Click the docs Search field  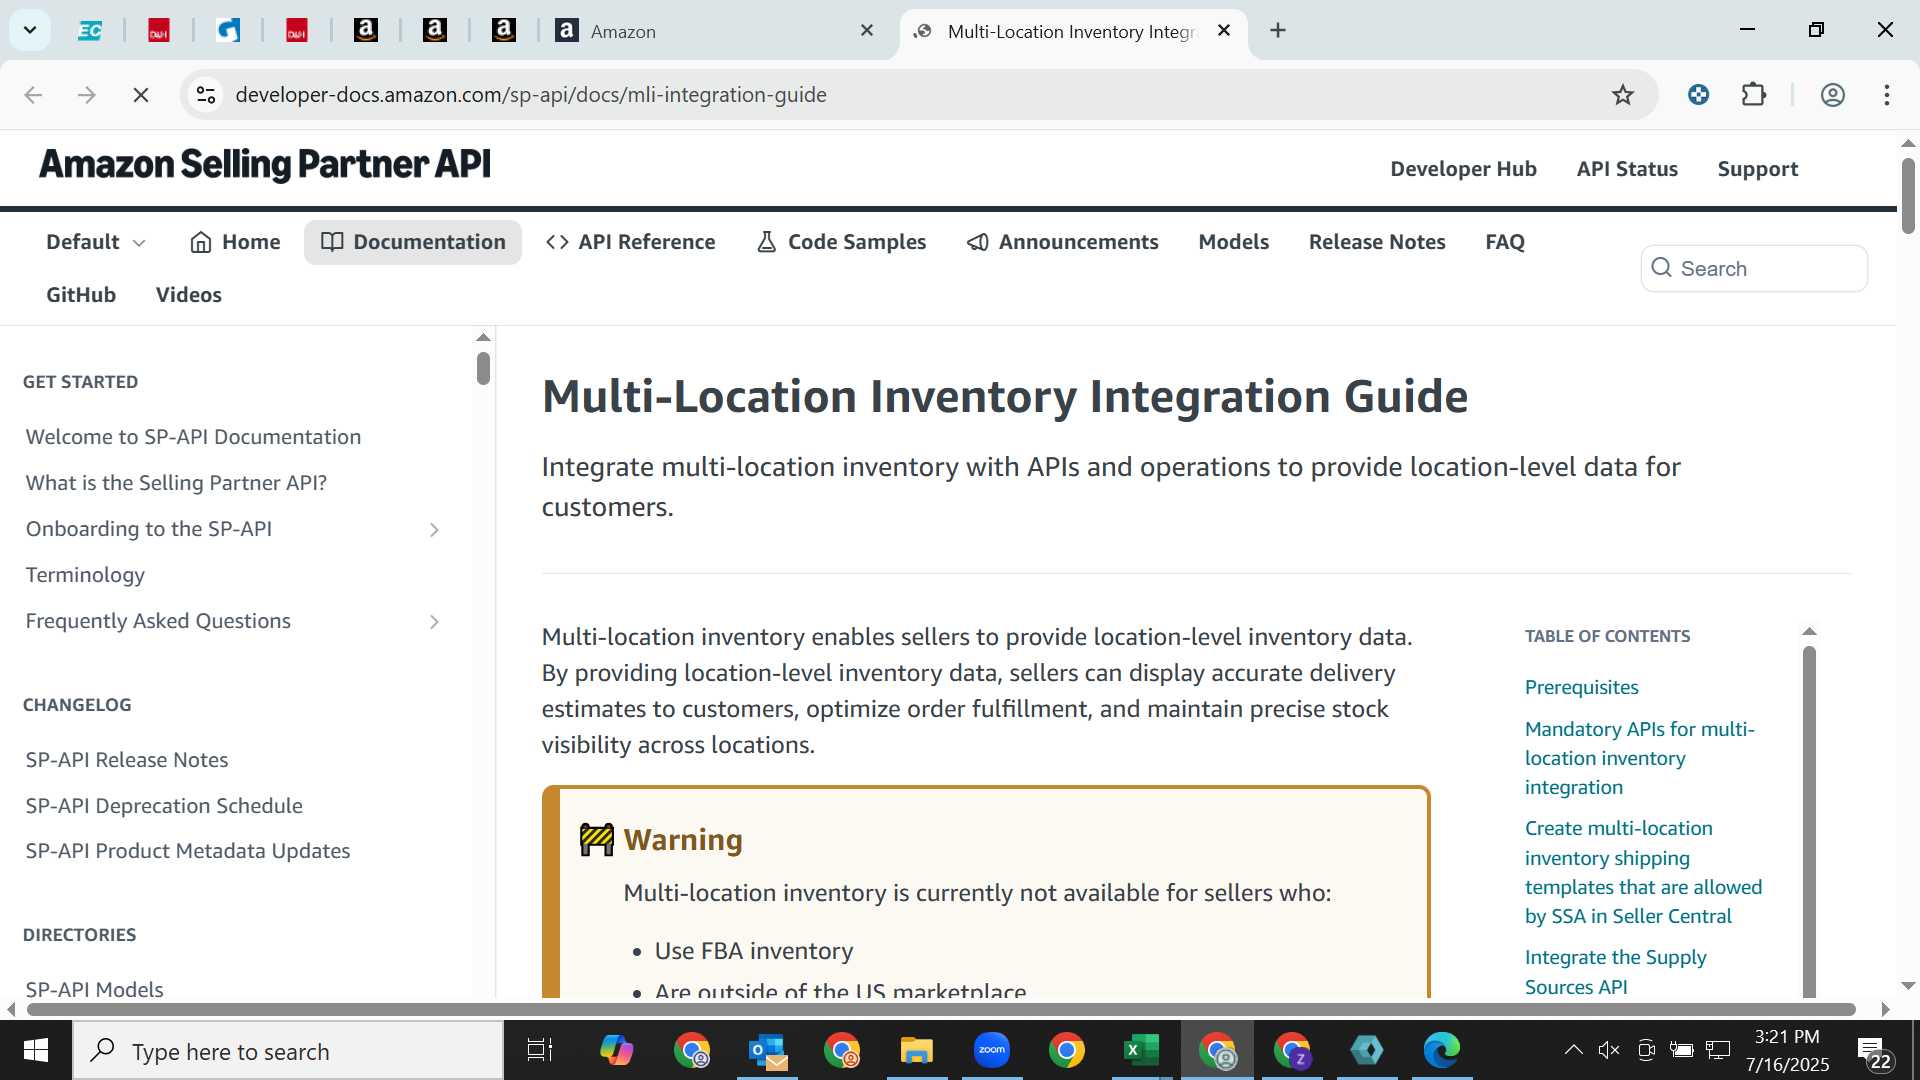click(1754, 269)
